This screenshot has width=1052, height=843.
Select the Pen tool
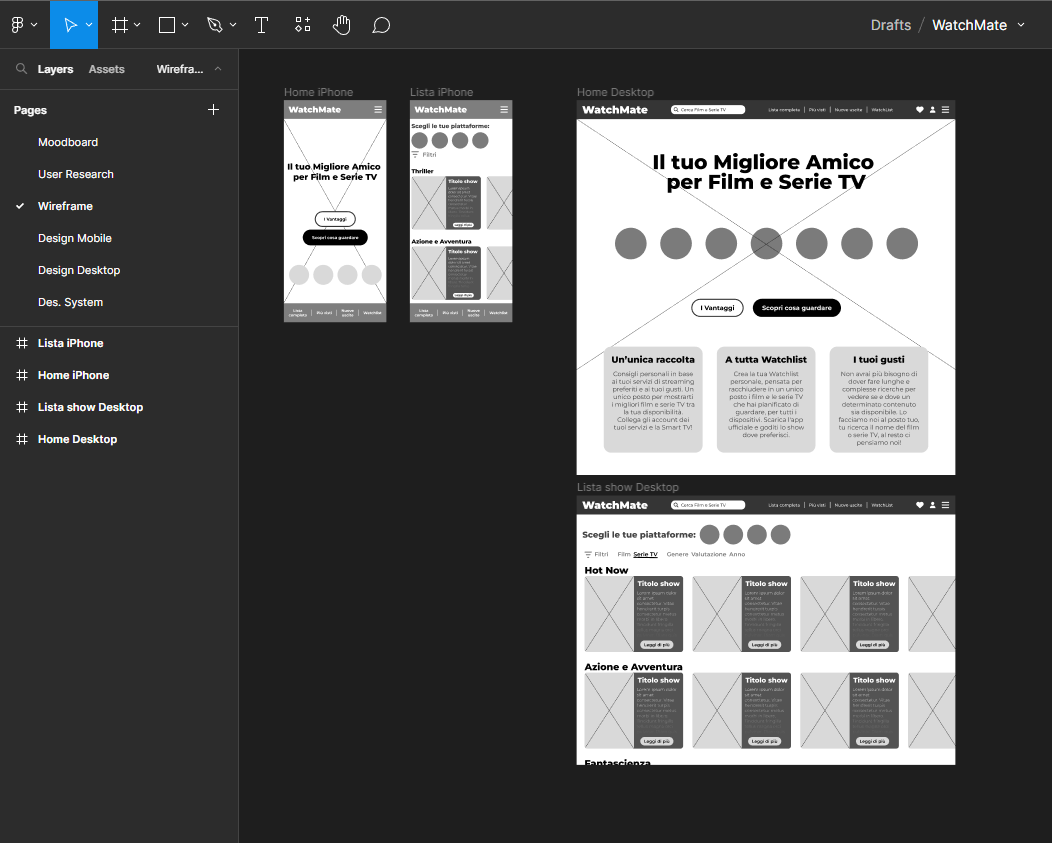point(214,25)
